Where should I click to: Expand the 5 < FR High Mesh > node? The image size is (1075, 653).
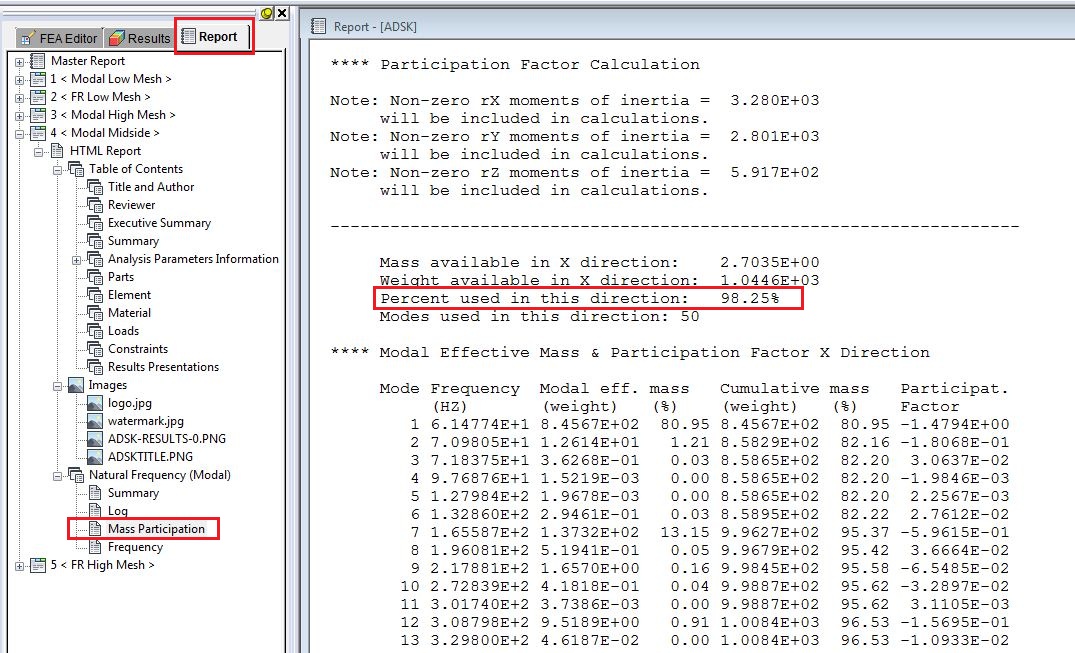(22, 564)
